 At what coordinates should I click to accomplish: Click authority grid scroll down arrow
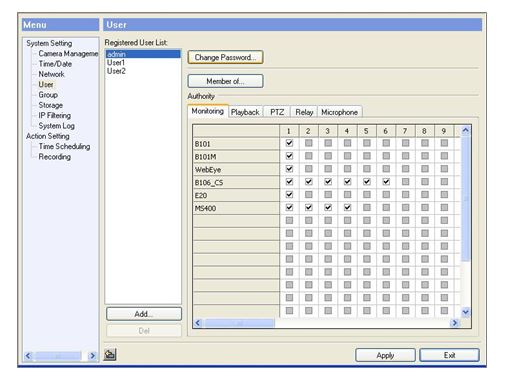point(466,312)
